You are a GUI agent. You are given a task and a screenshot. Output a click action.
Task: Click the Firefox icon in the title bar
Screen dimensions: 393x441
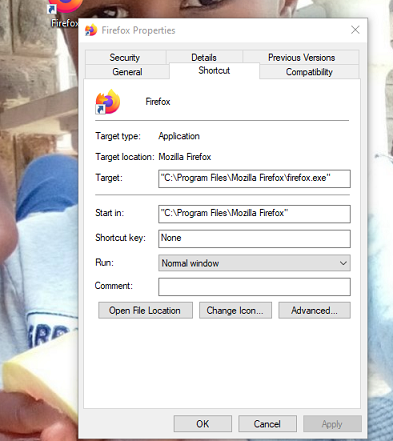[91, 30]
